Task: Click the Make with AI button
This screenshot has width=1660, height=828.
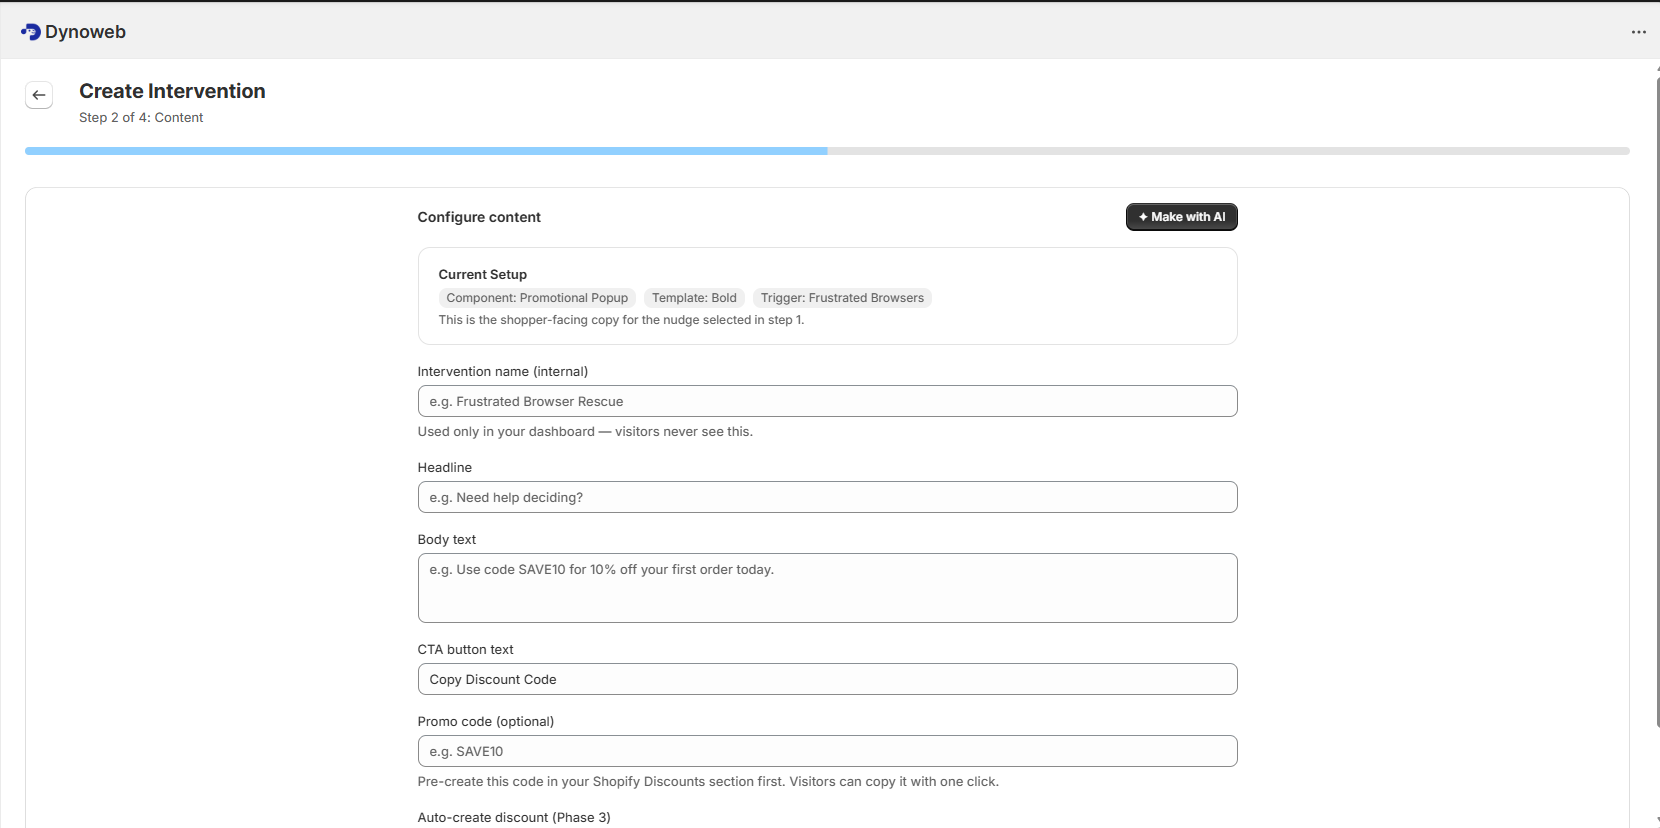Action: point(1181,217)
